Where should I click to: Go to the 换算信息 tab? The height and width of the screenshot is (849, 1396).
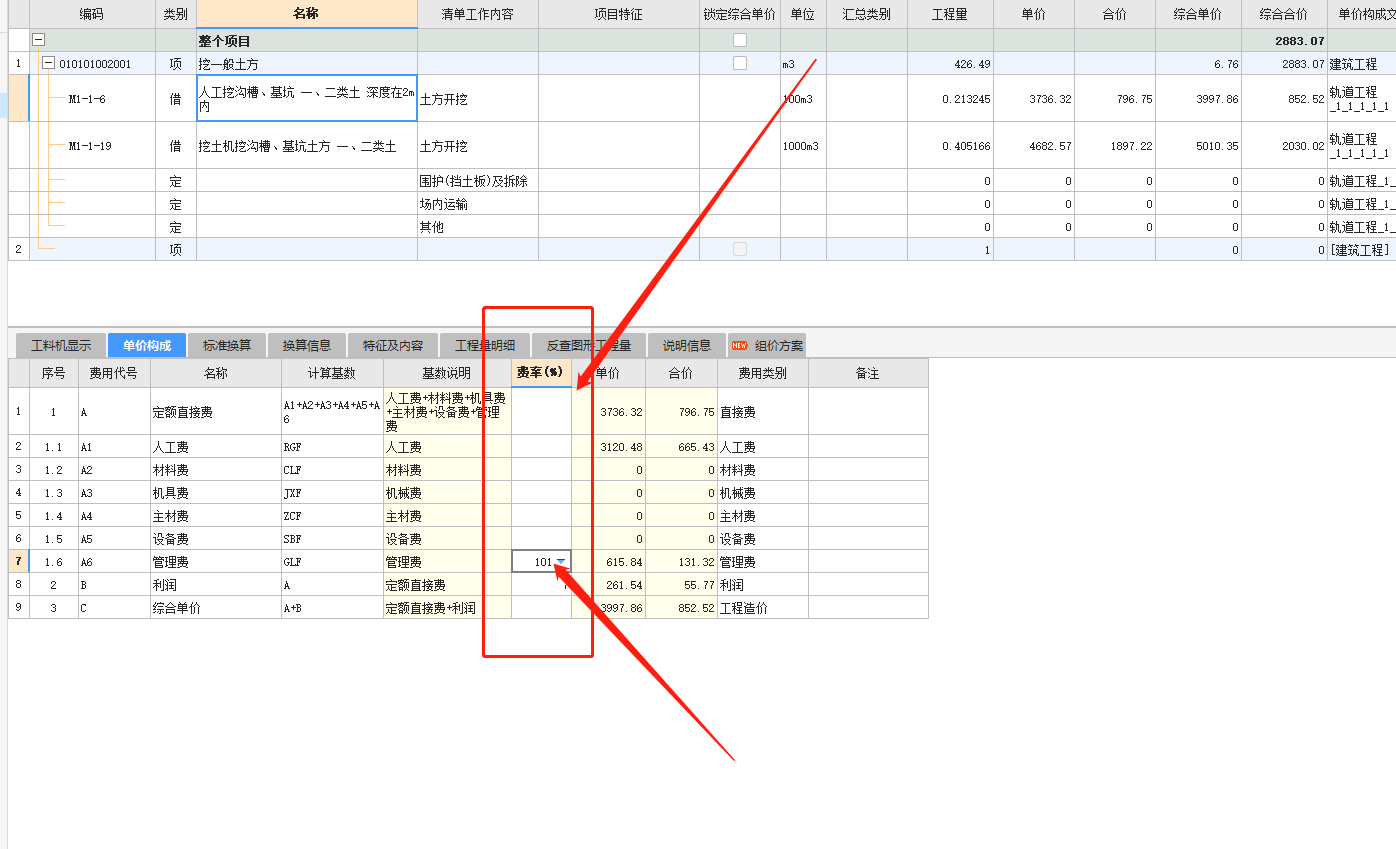click(307, 346)
